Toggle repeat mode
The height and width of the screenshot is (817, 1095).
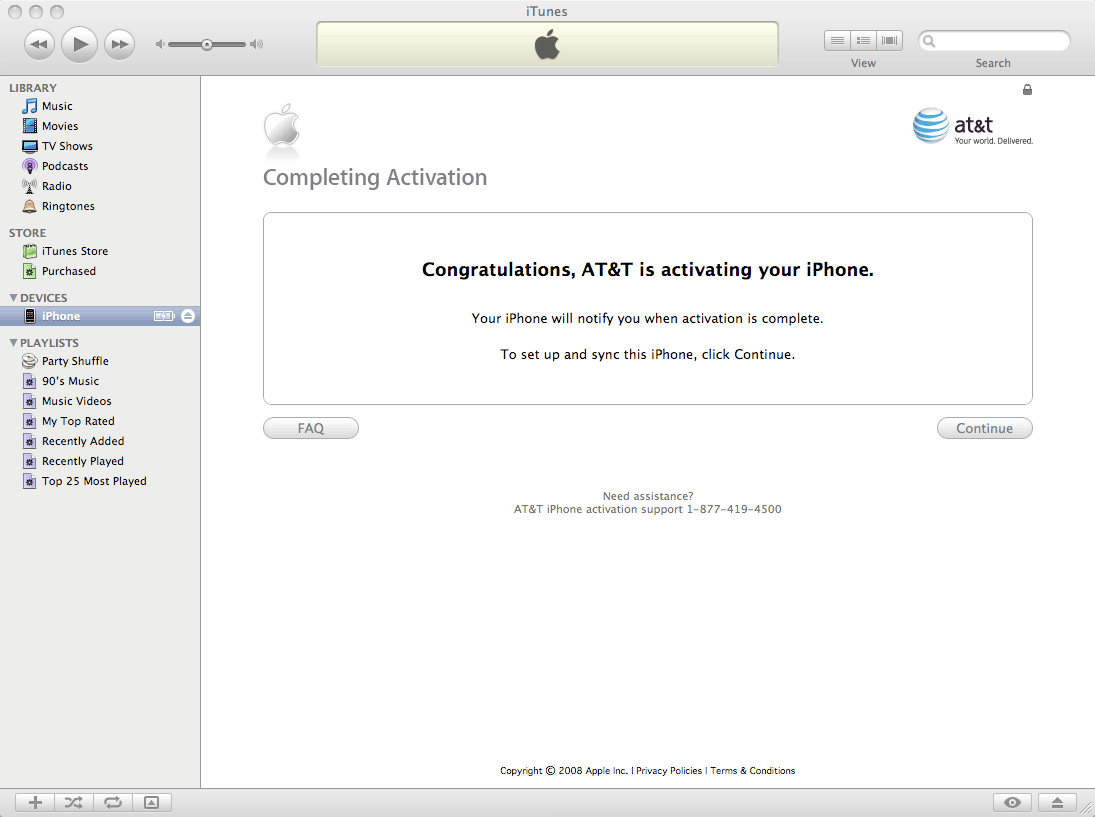coord(113,802)
